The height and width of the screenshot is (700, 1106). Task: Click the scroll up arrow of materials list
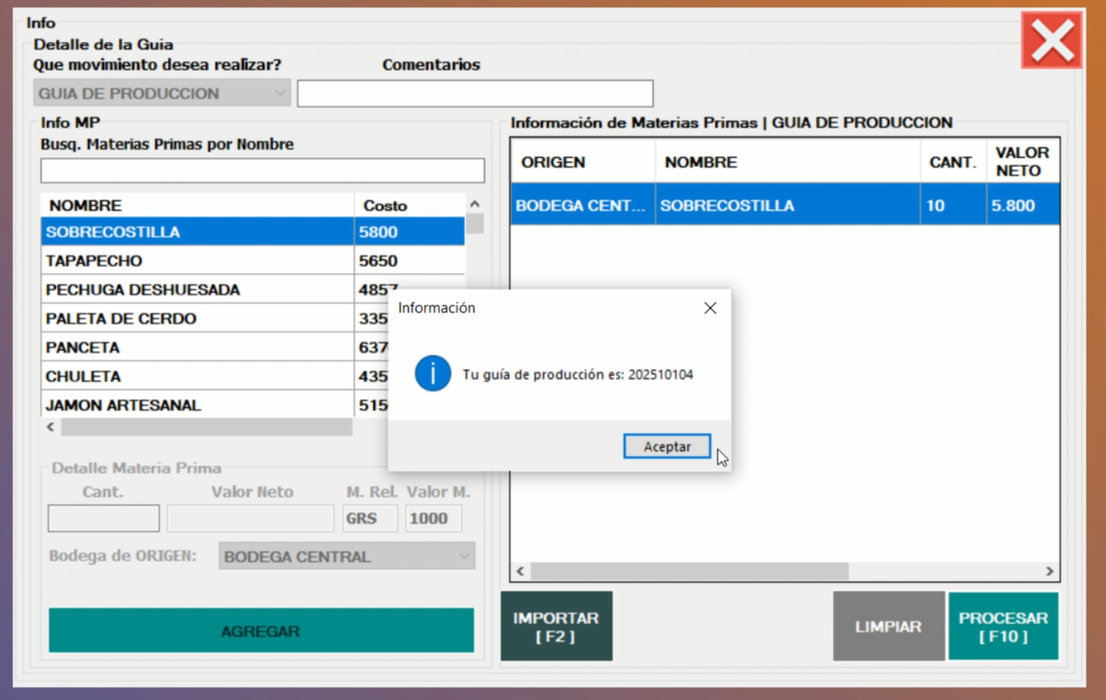tap(474, 204)
